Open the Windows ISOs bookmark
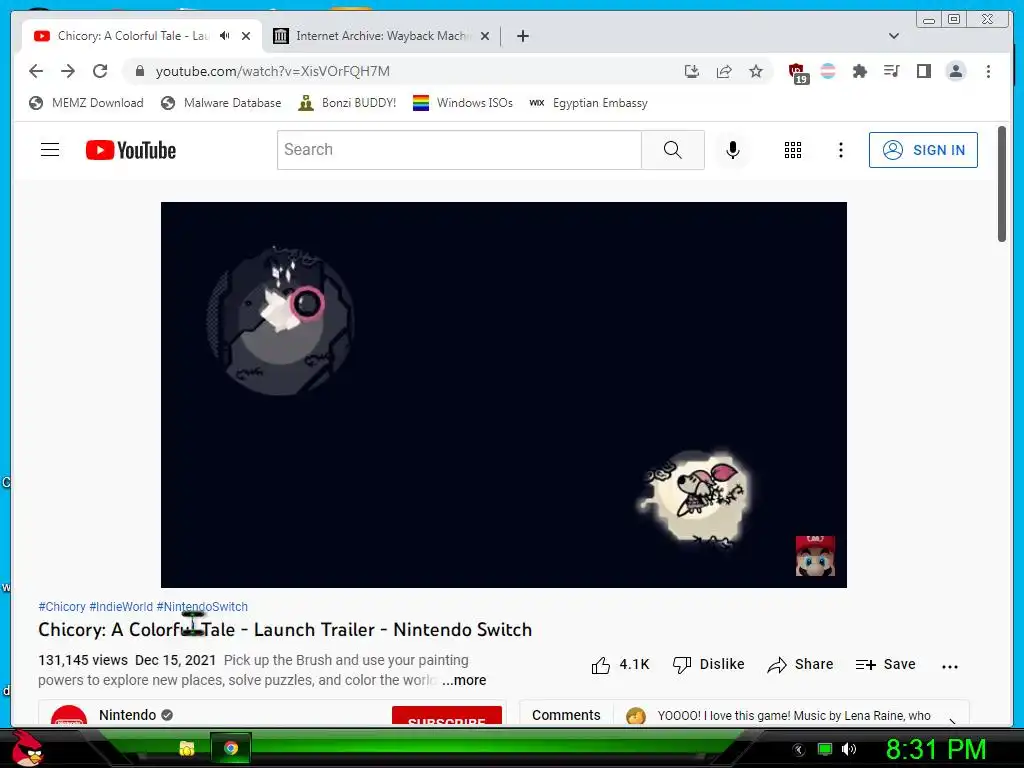Viewport: 1024px width, 768px height. (x=462, y=103)
